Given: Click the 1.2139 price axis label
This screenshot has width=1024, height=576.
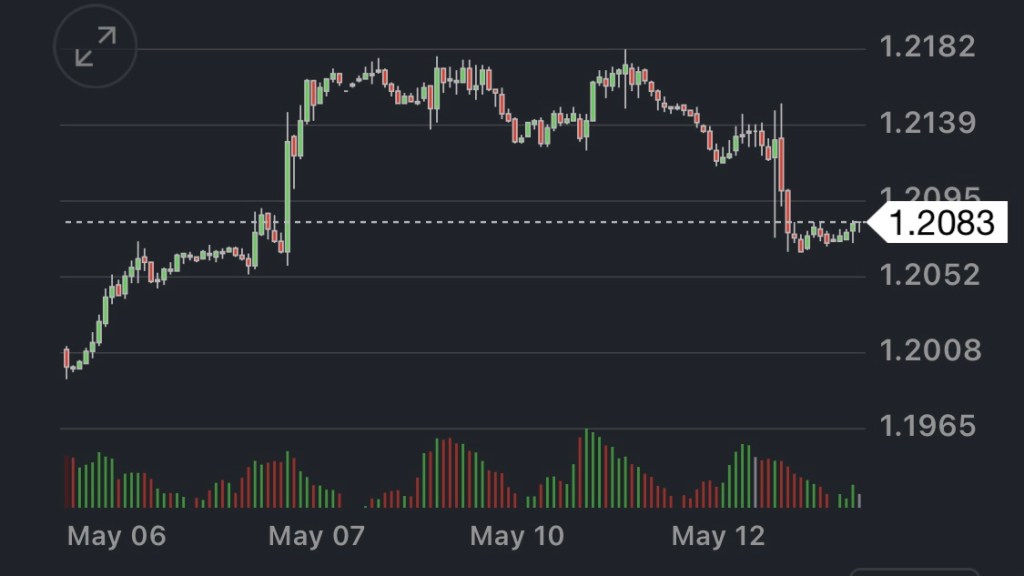Looking at the screenshot, I should [926, 123].
